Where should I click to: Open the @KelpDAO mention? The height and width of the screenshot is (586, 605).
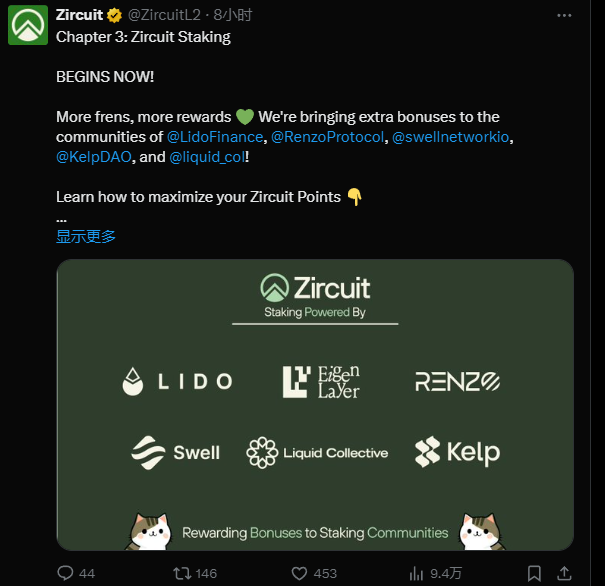(93, 158)
